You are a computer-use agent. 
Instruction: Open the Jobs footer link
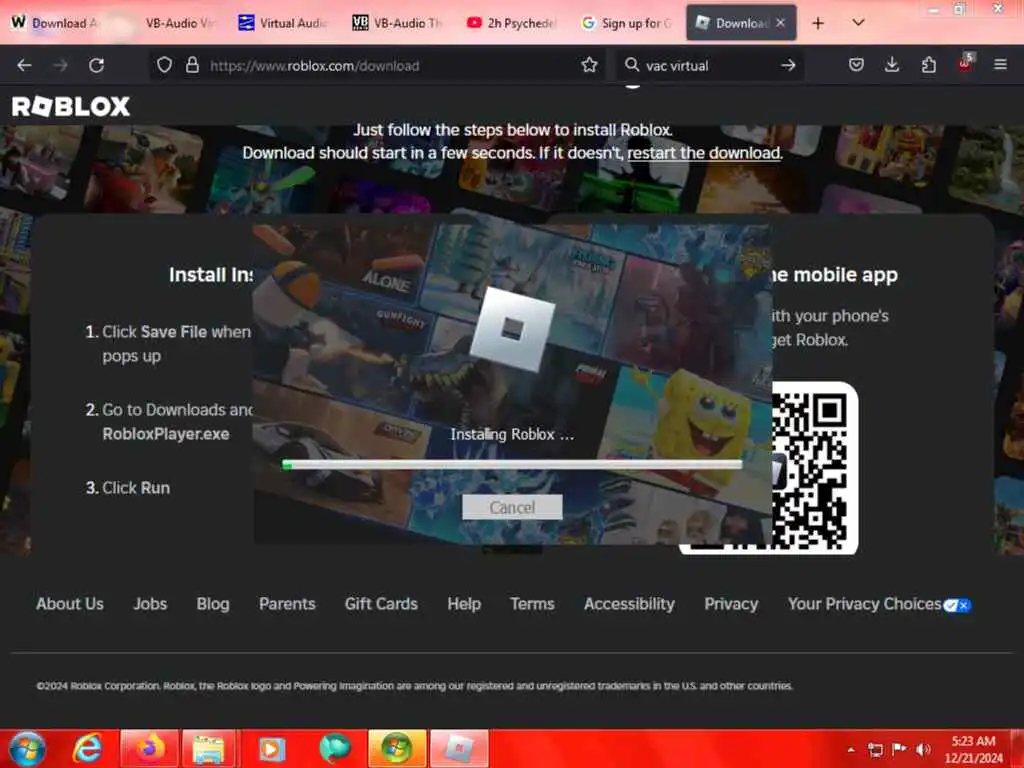(x=150, y=604)
